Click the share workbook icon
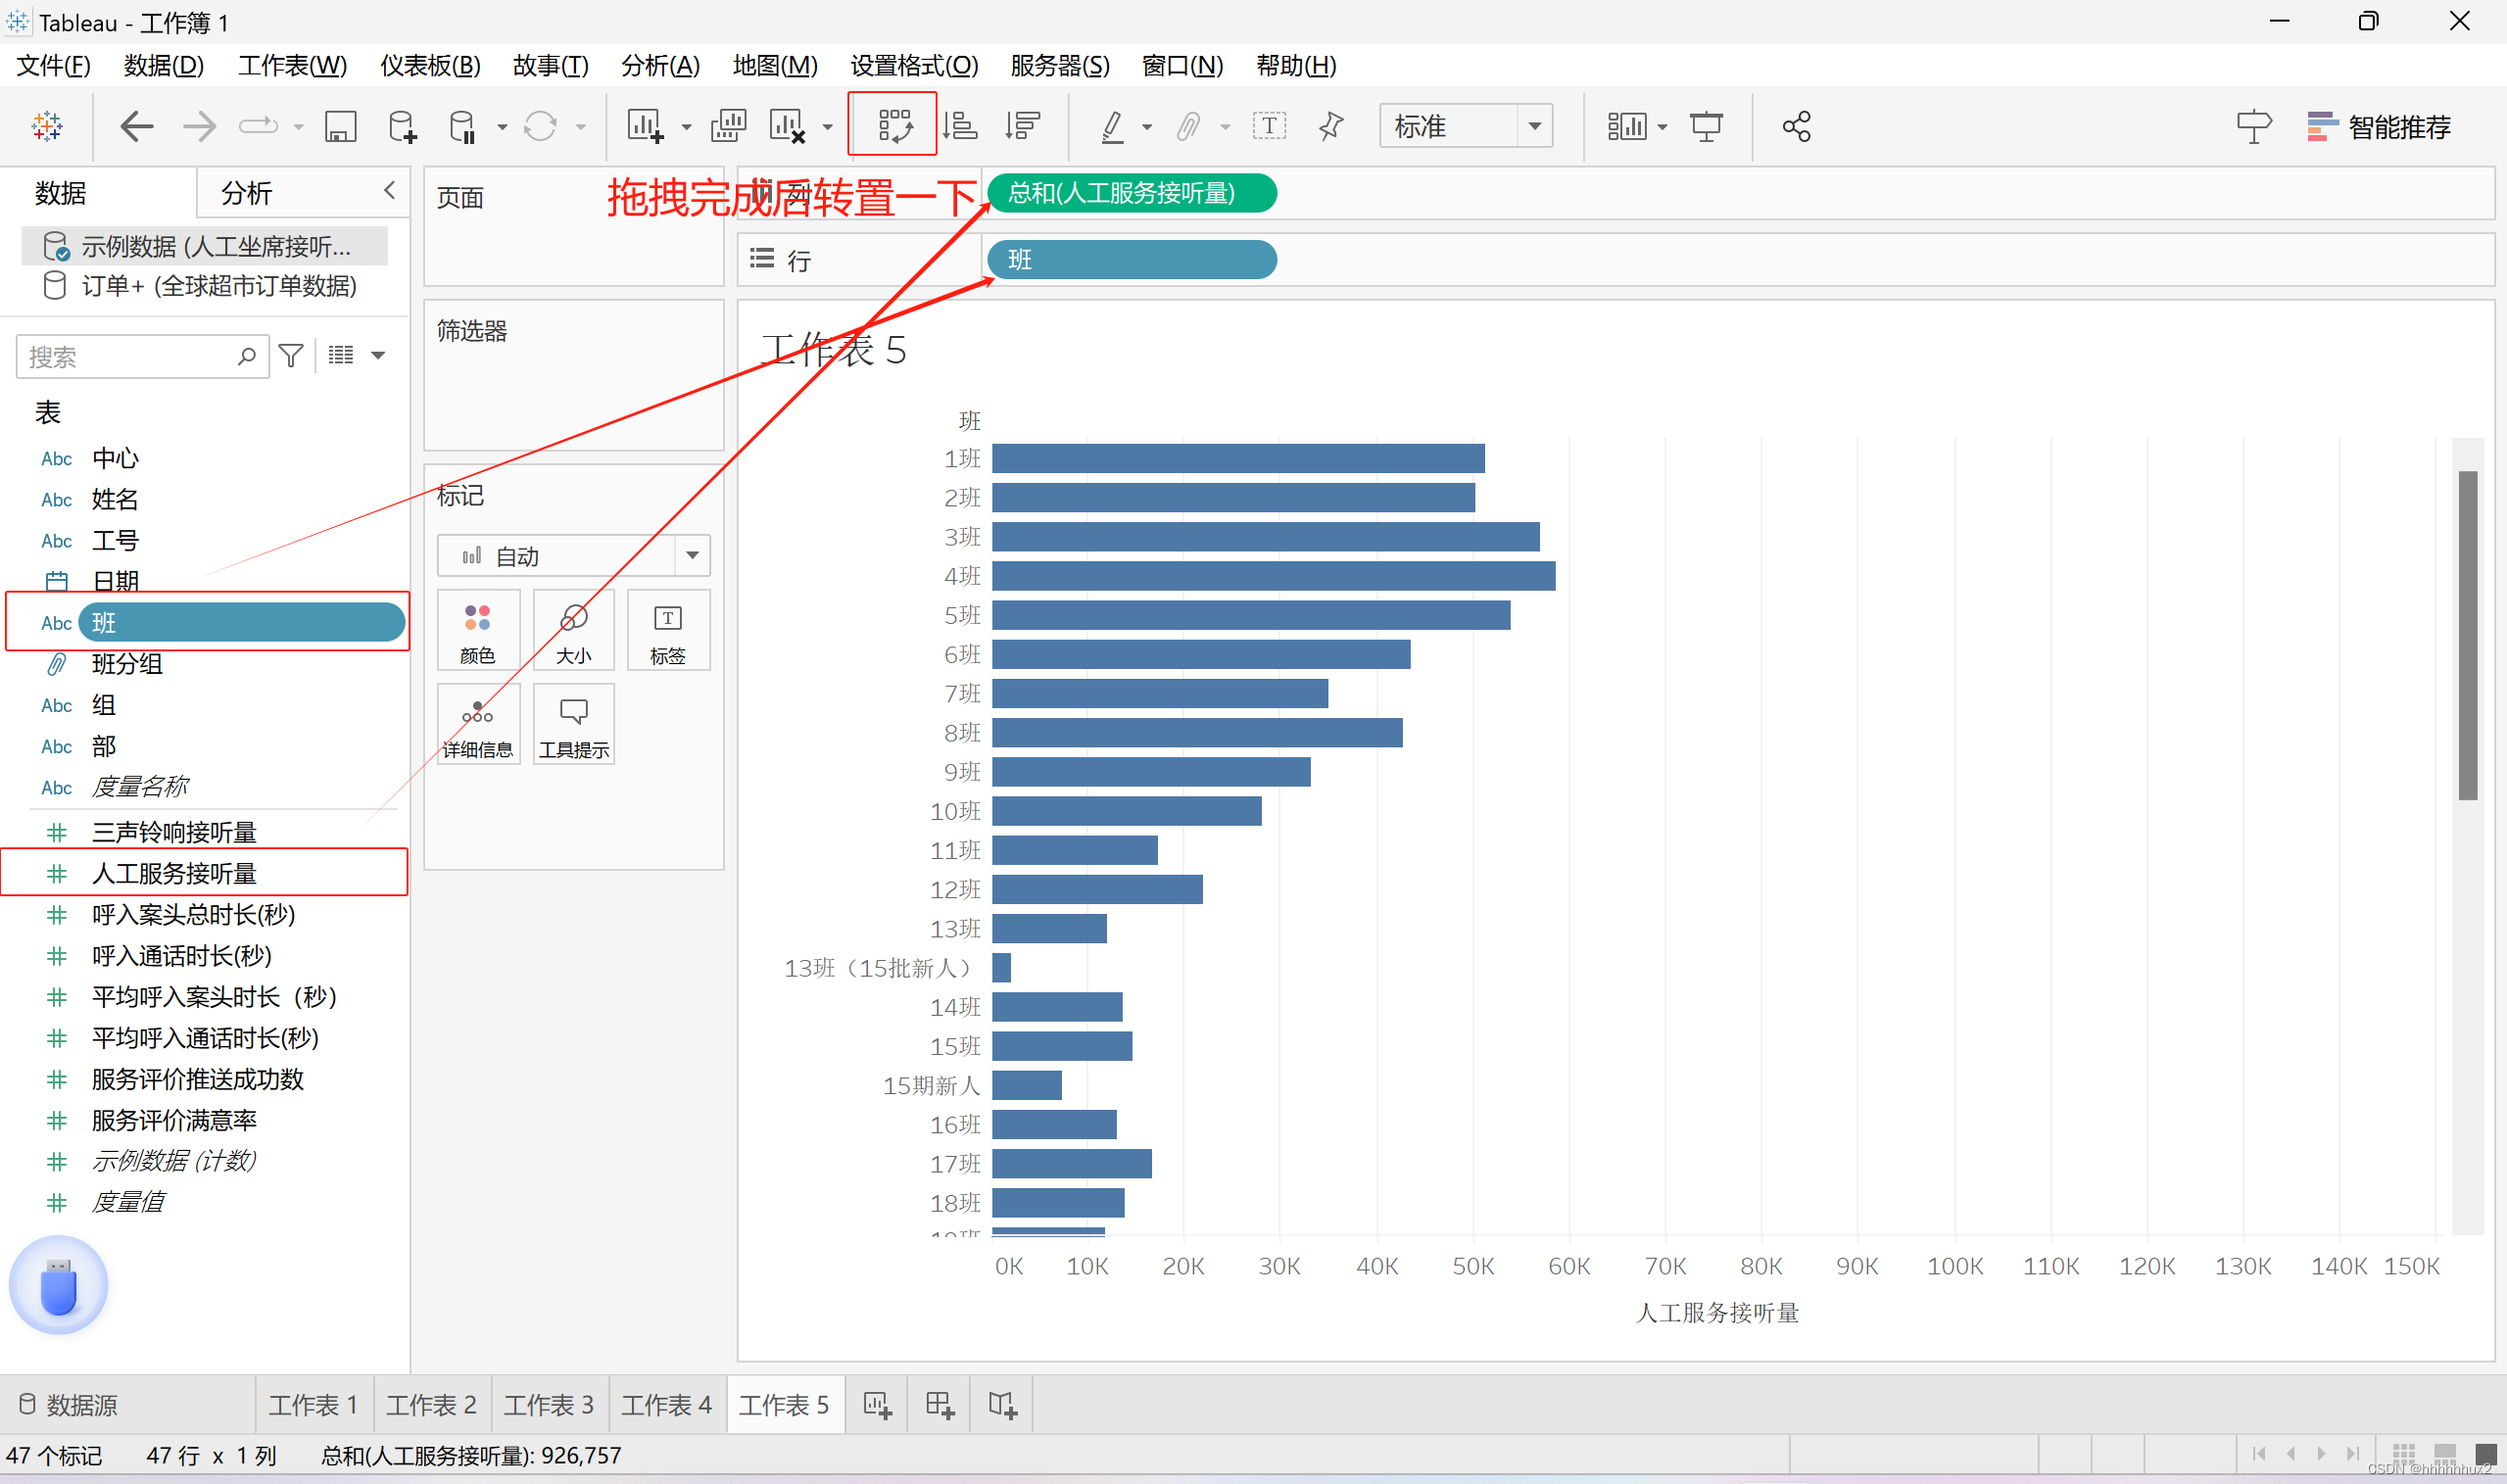The image size is (2507, 1484). point(1796,127)
